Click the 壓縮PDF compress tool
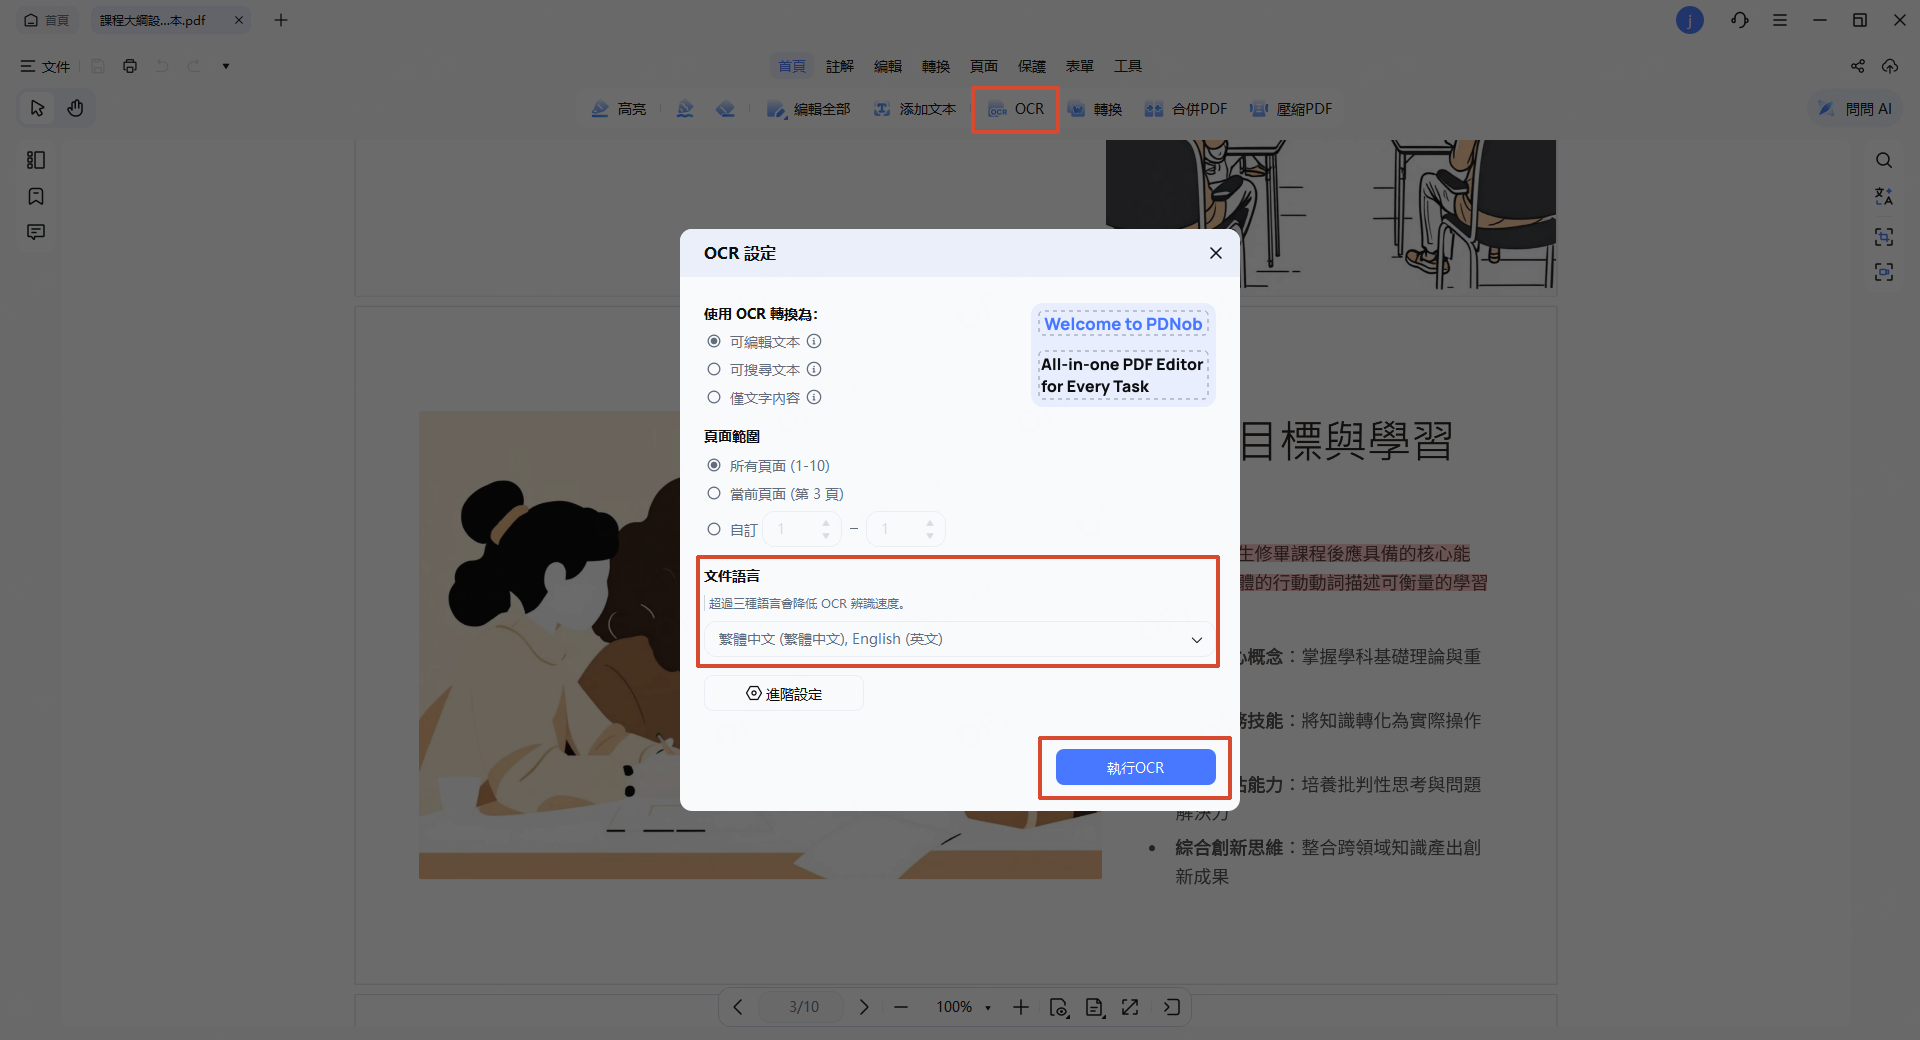Screen dimensions: 1920x1040 point(1291,109)
